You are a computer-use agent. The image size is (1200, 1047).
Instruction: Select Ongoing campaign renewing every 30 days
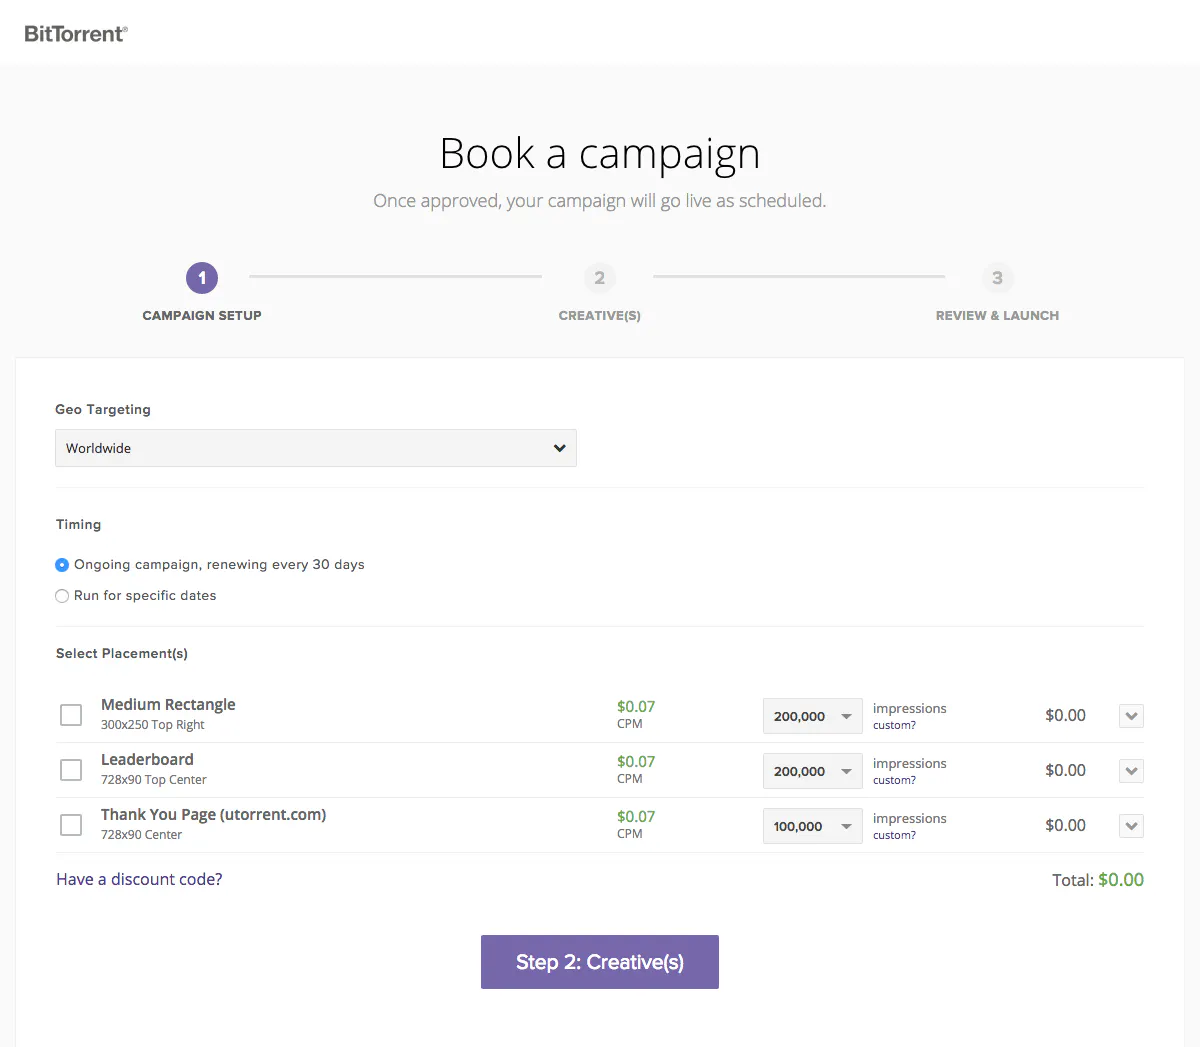(x=62, y=565)
